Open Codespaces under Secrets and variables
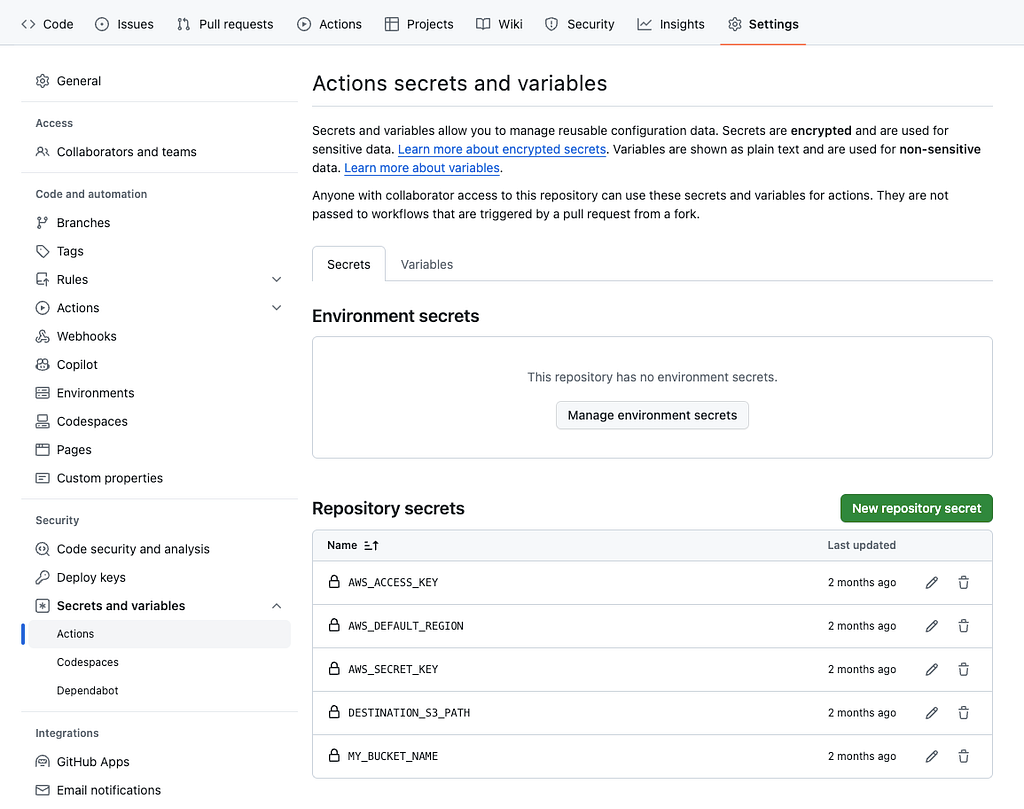Viewport: 1024px width, 809px height. tap(88, 662)
